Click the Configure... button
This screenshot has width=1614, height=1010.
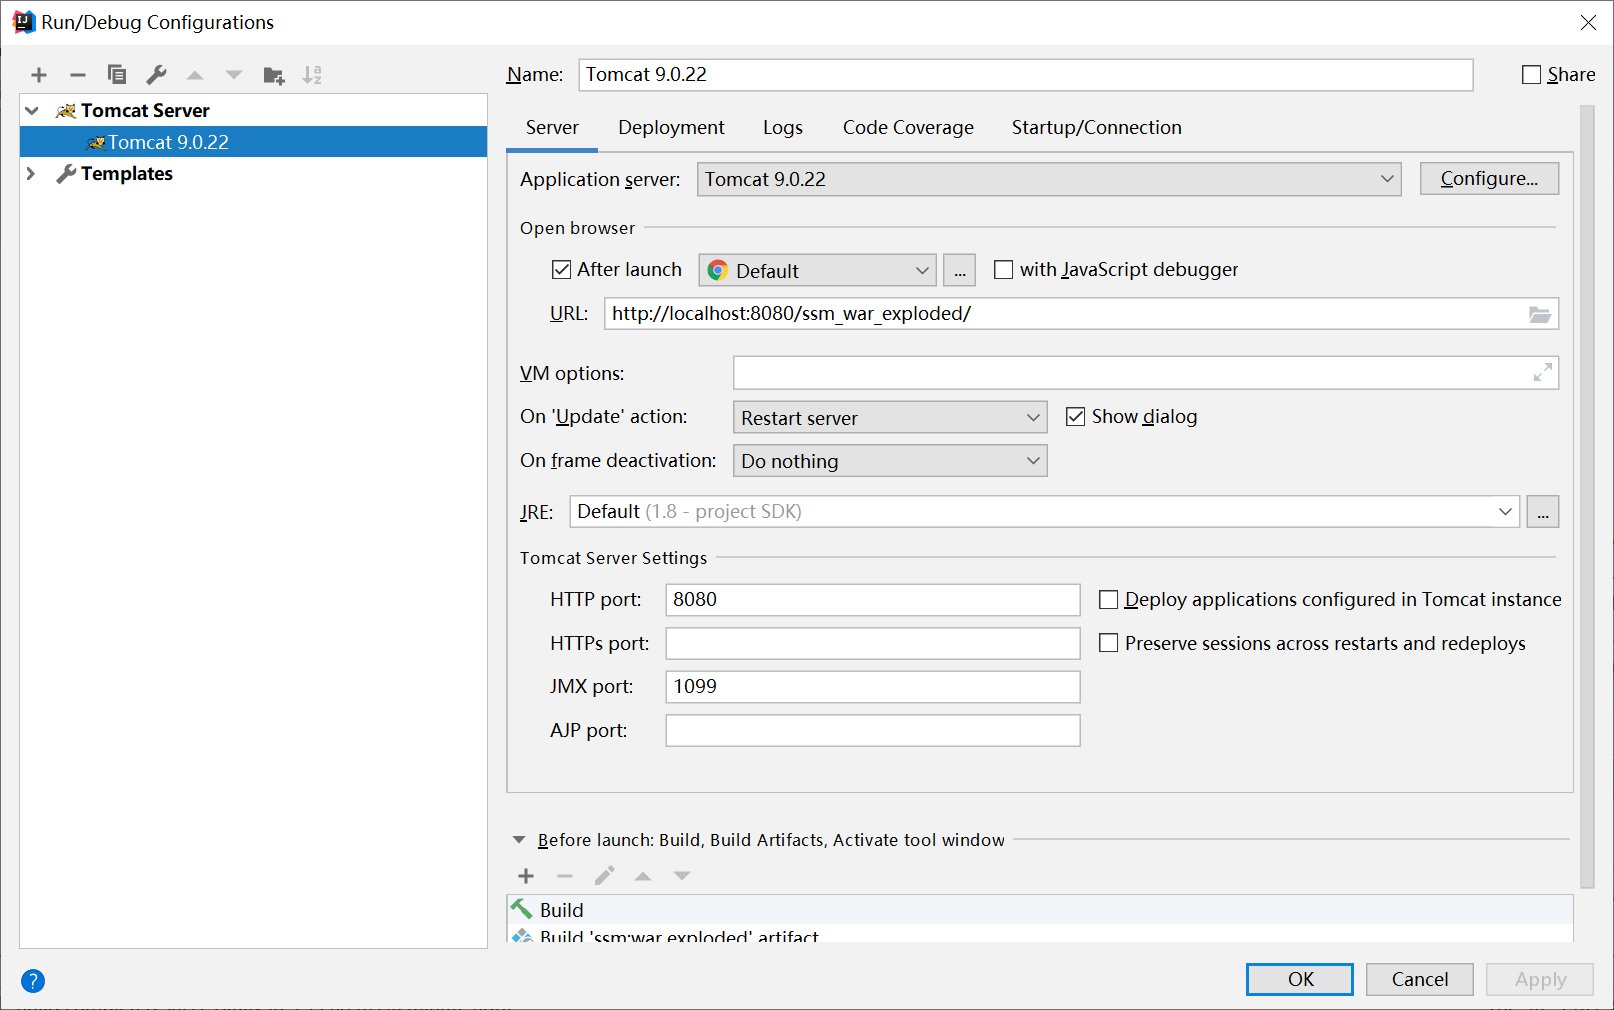click(x=1489, y=179)
